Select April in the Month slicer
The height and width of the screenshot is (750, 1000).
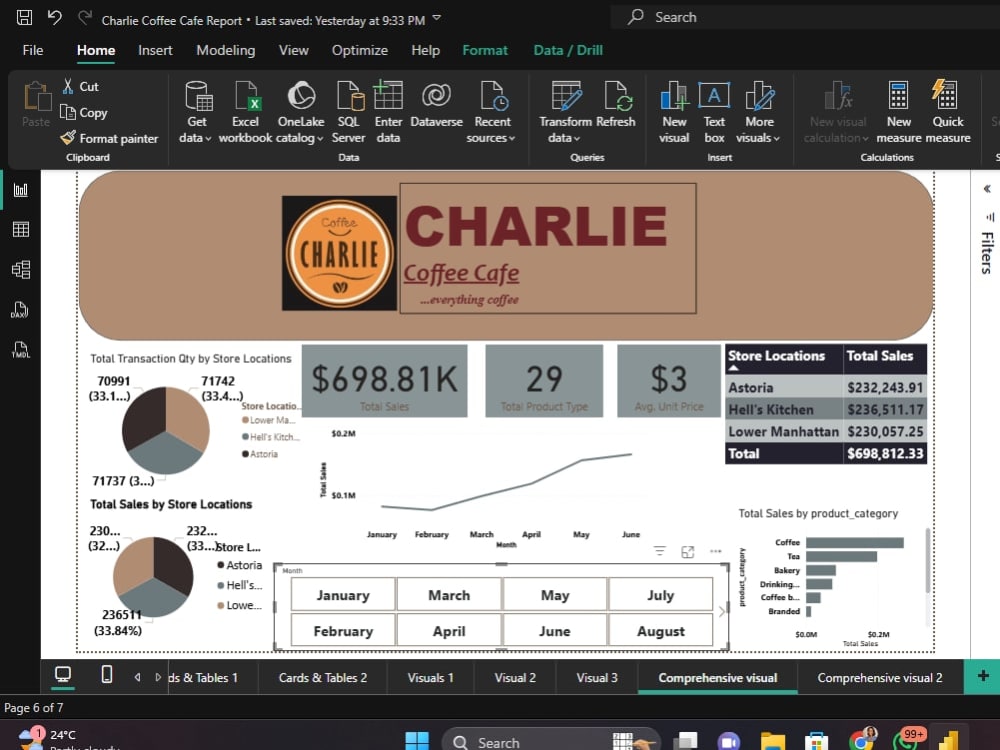click(x=449, y=631)
